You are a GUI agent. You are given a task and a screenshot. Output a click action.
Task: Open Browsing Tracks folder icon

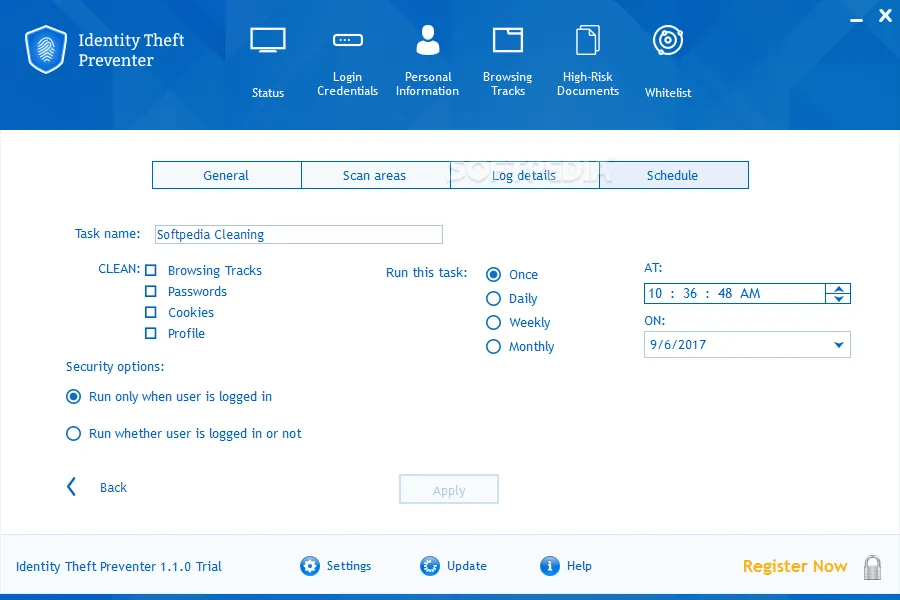click(508, 40)
